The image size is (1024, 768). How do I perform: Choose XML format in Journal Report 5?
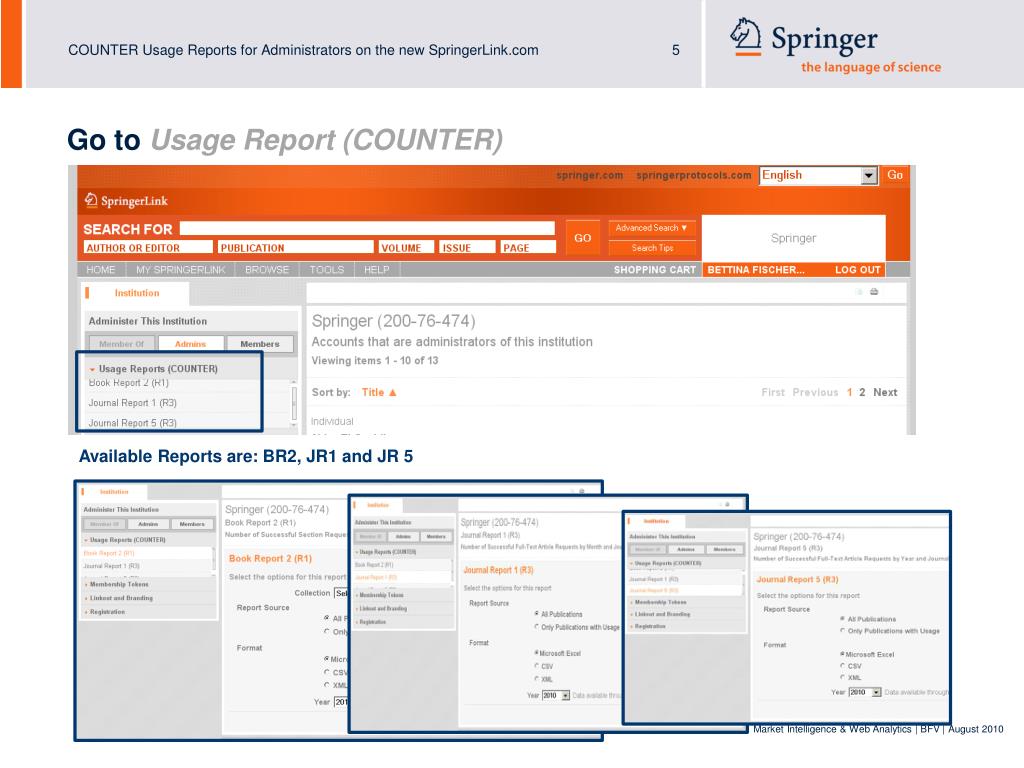point(842,678)
